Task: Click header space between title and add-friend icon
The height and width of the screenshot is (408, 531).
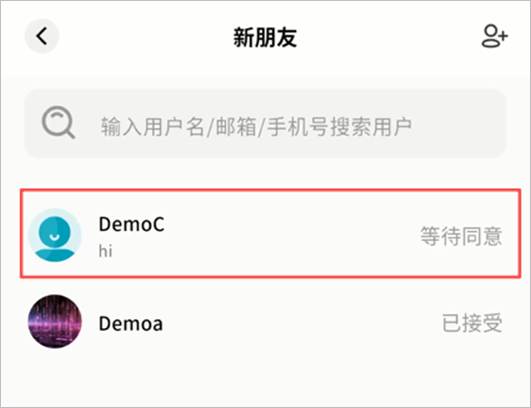Action: (388, 37)
